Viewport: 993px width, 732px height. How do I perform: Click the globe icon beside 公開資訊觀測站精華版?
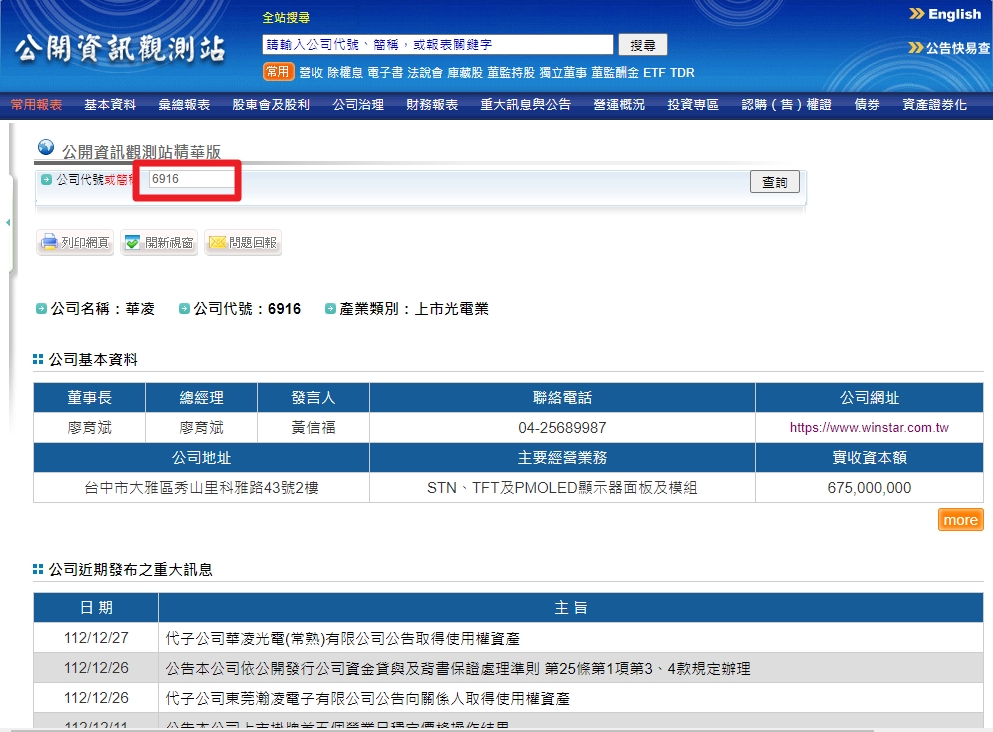(46, 147)
